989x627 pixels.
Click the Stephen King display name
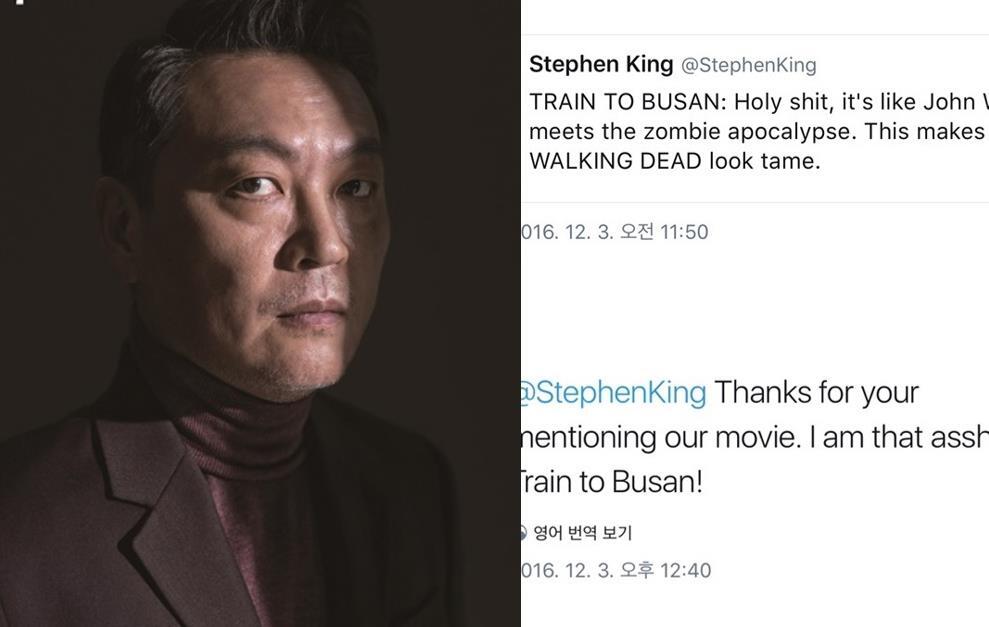[601, 64]
